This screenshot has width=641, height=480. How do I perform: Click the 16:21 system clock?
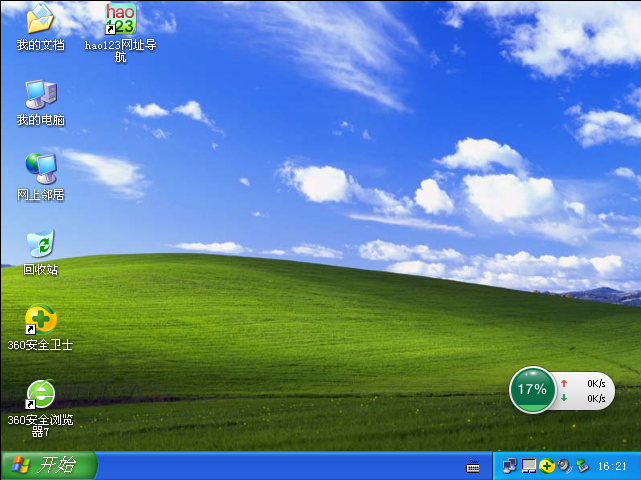(x=612, y=467)
